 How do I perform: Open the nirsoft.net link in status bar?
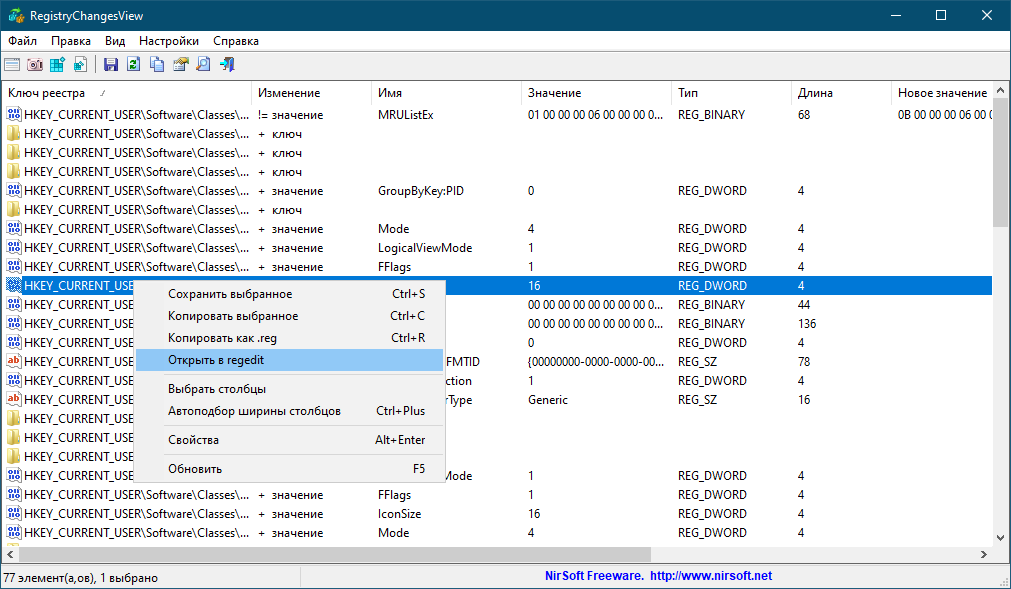point(710,576)
